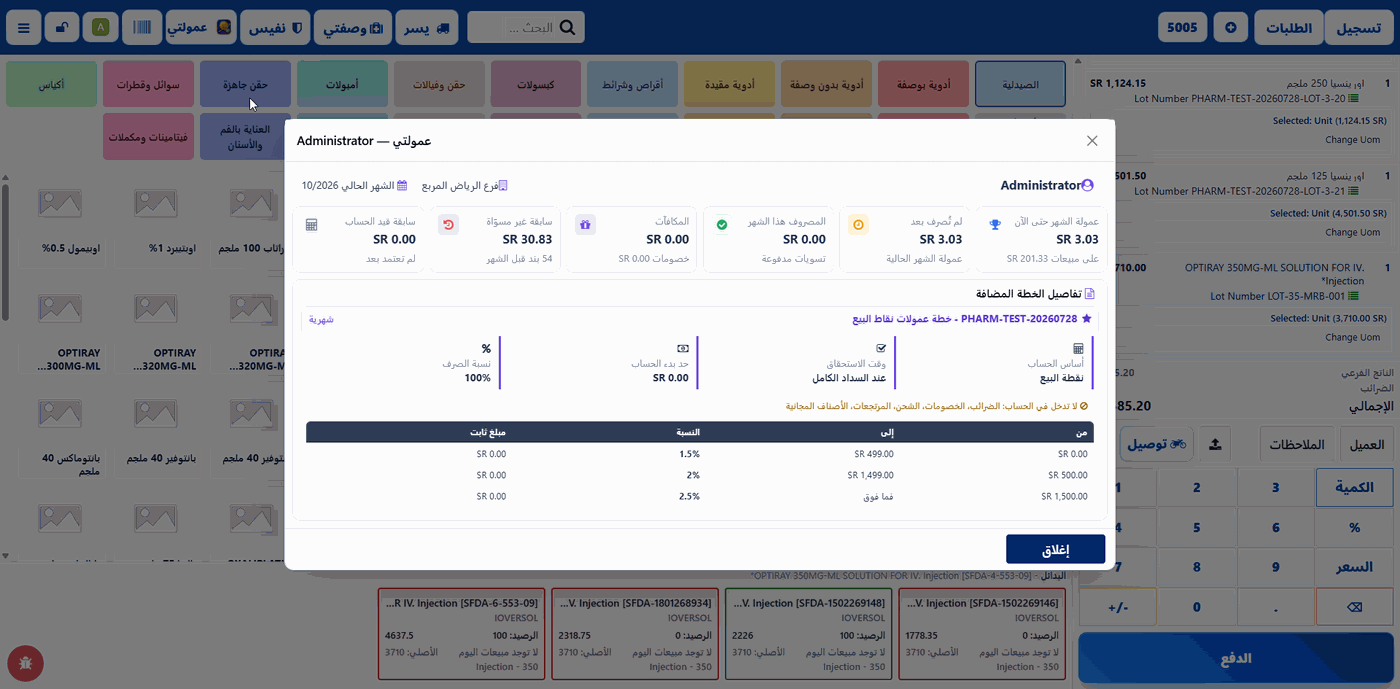Image resolution: width=1400 pixels, height=689 pixels.
Task: Select the حقن جاهزة category
Action: 246,85
